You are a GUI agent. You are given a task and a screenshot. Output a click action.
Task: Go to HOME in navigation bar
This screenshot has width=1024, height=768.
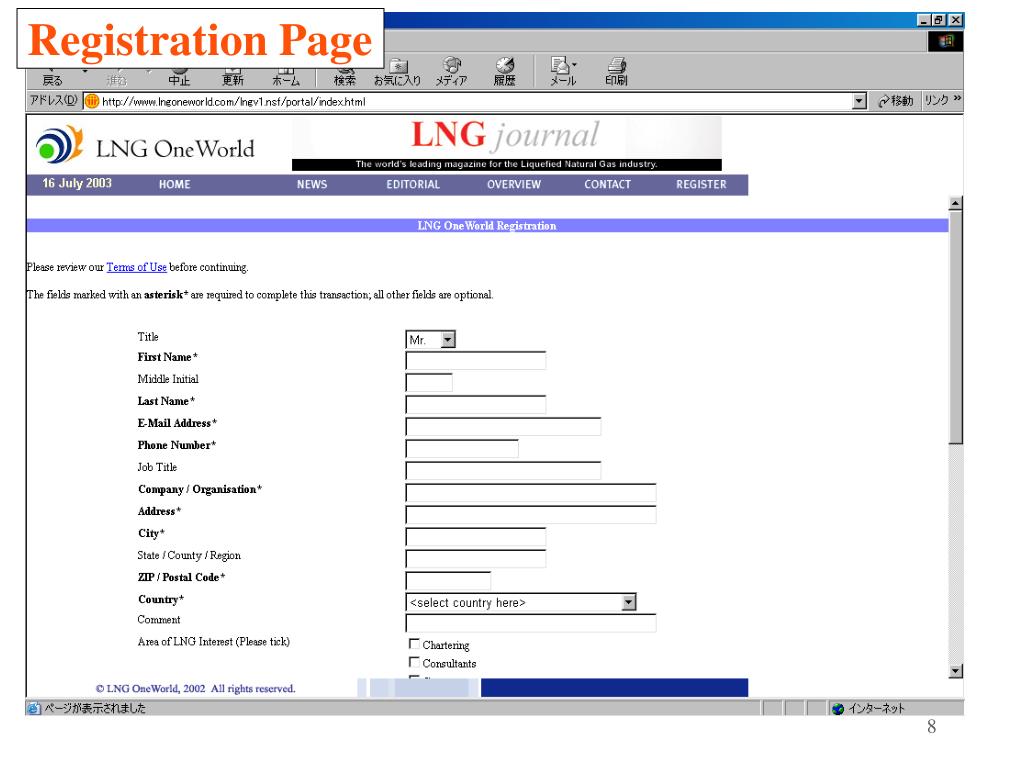174,184
